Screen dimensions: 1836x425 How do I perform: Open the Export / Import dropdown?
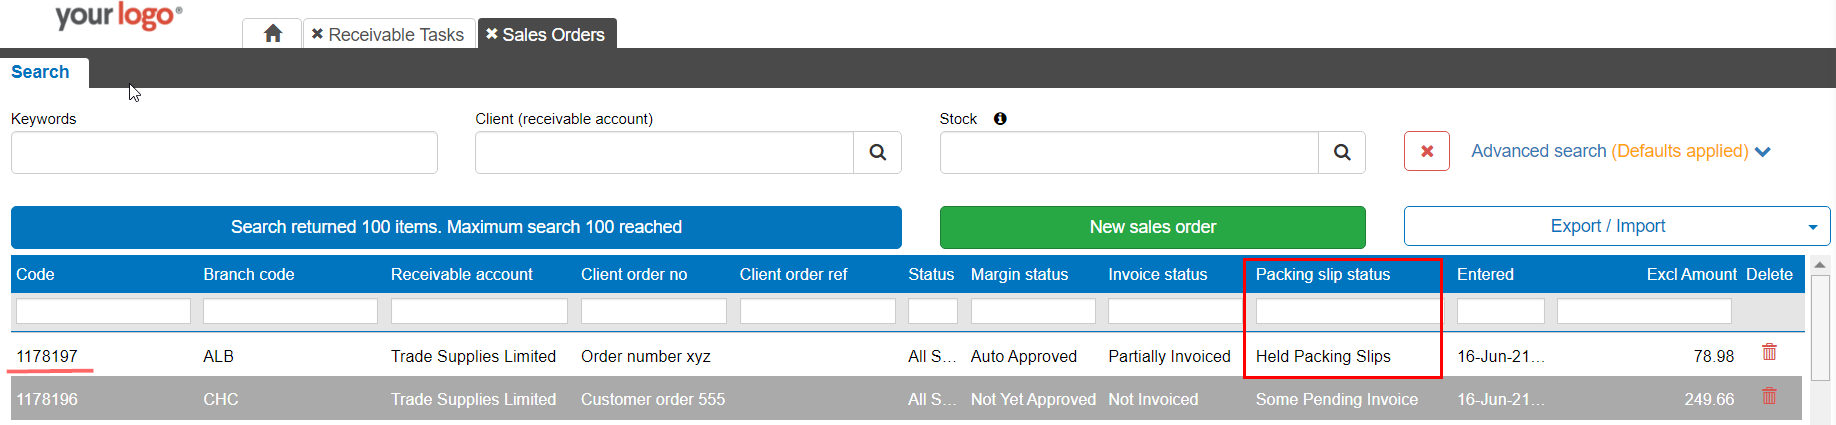pos(1812,227)
